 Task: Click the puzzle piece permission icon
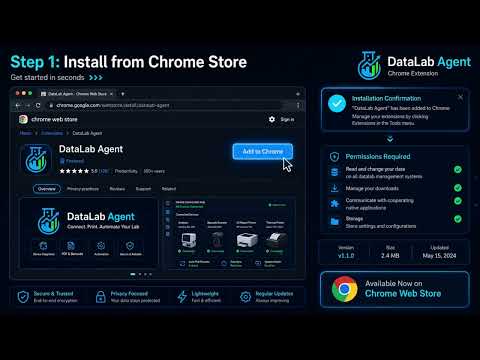coord(334,203)
